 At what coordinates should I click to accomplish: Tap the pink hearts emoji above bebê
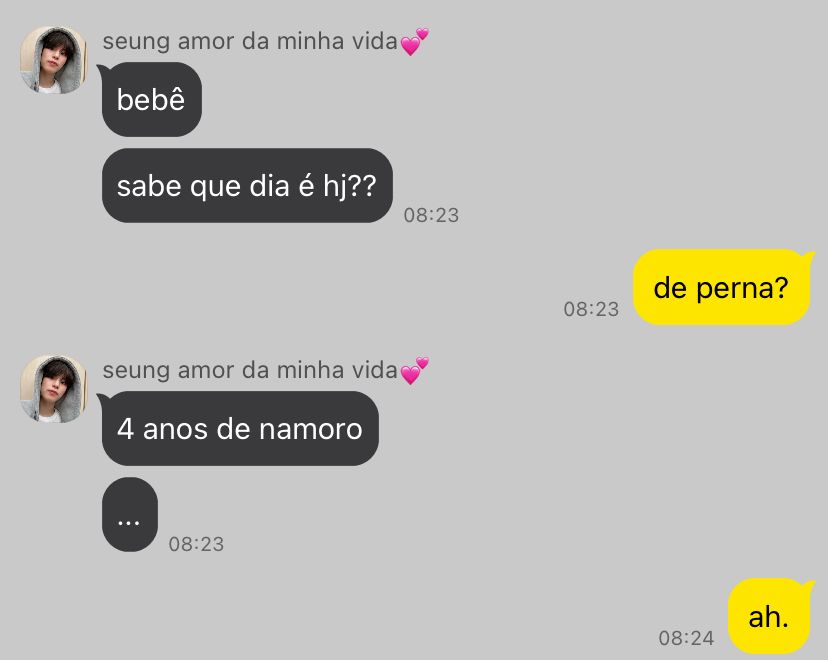[415, 42]
